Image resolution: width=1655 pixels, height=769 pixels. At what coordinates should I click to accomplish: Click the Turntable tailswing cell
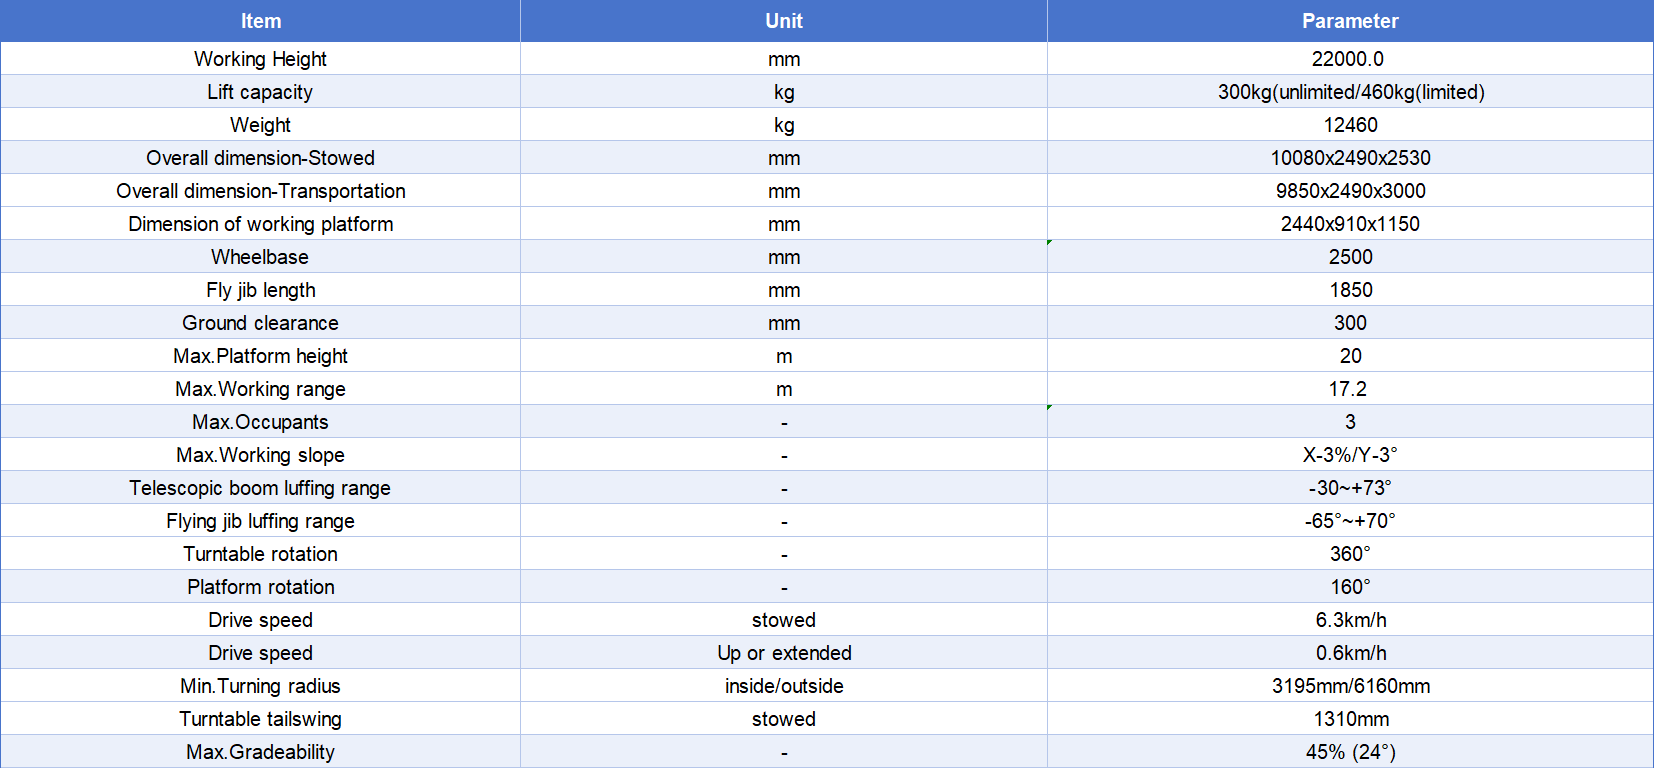[x=260, y=719]
